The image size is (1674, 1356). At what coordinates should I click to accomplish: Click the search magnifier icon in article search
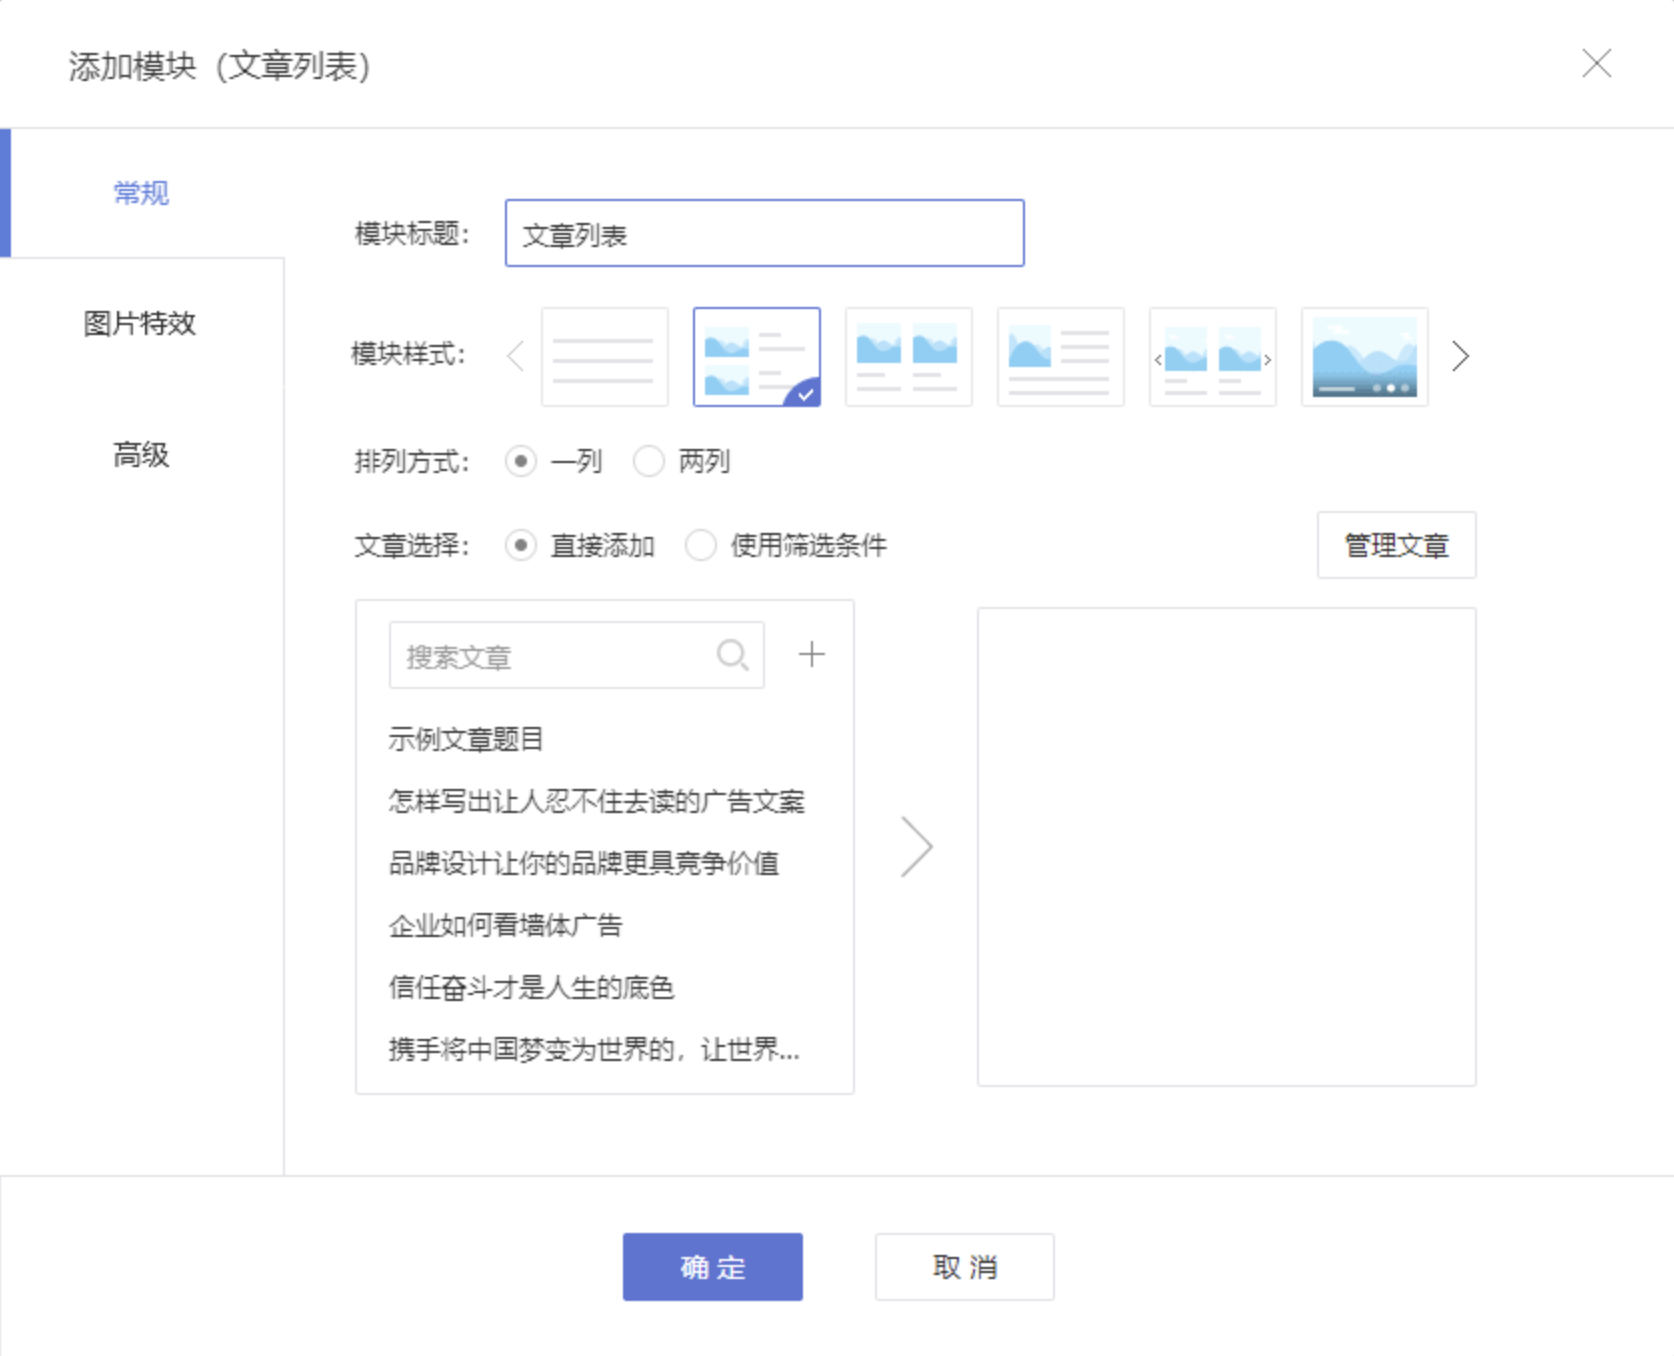coord(732,655)
